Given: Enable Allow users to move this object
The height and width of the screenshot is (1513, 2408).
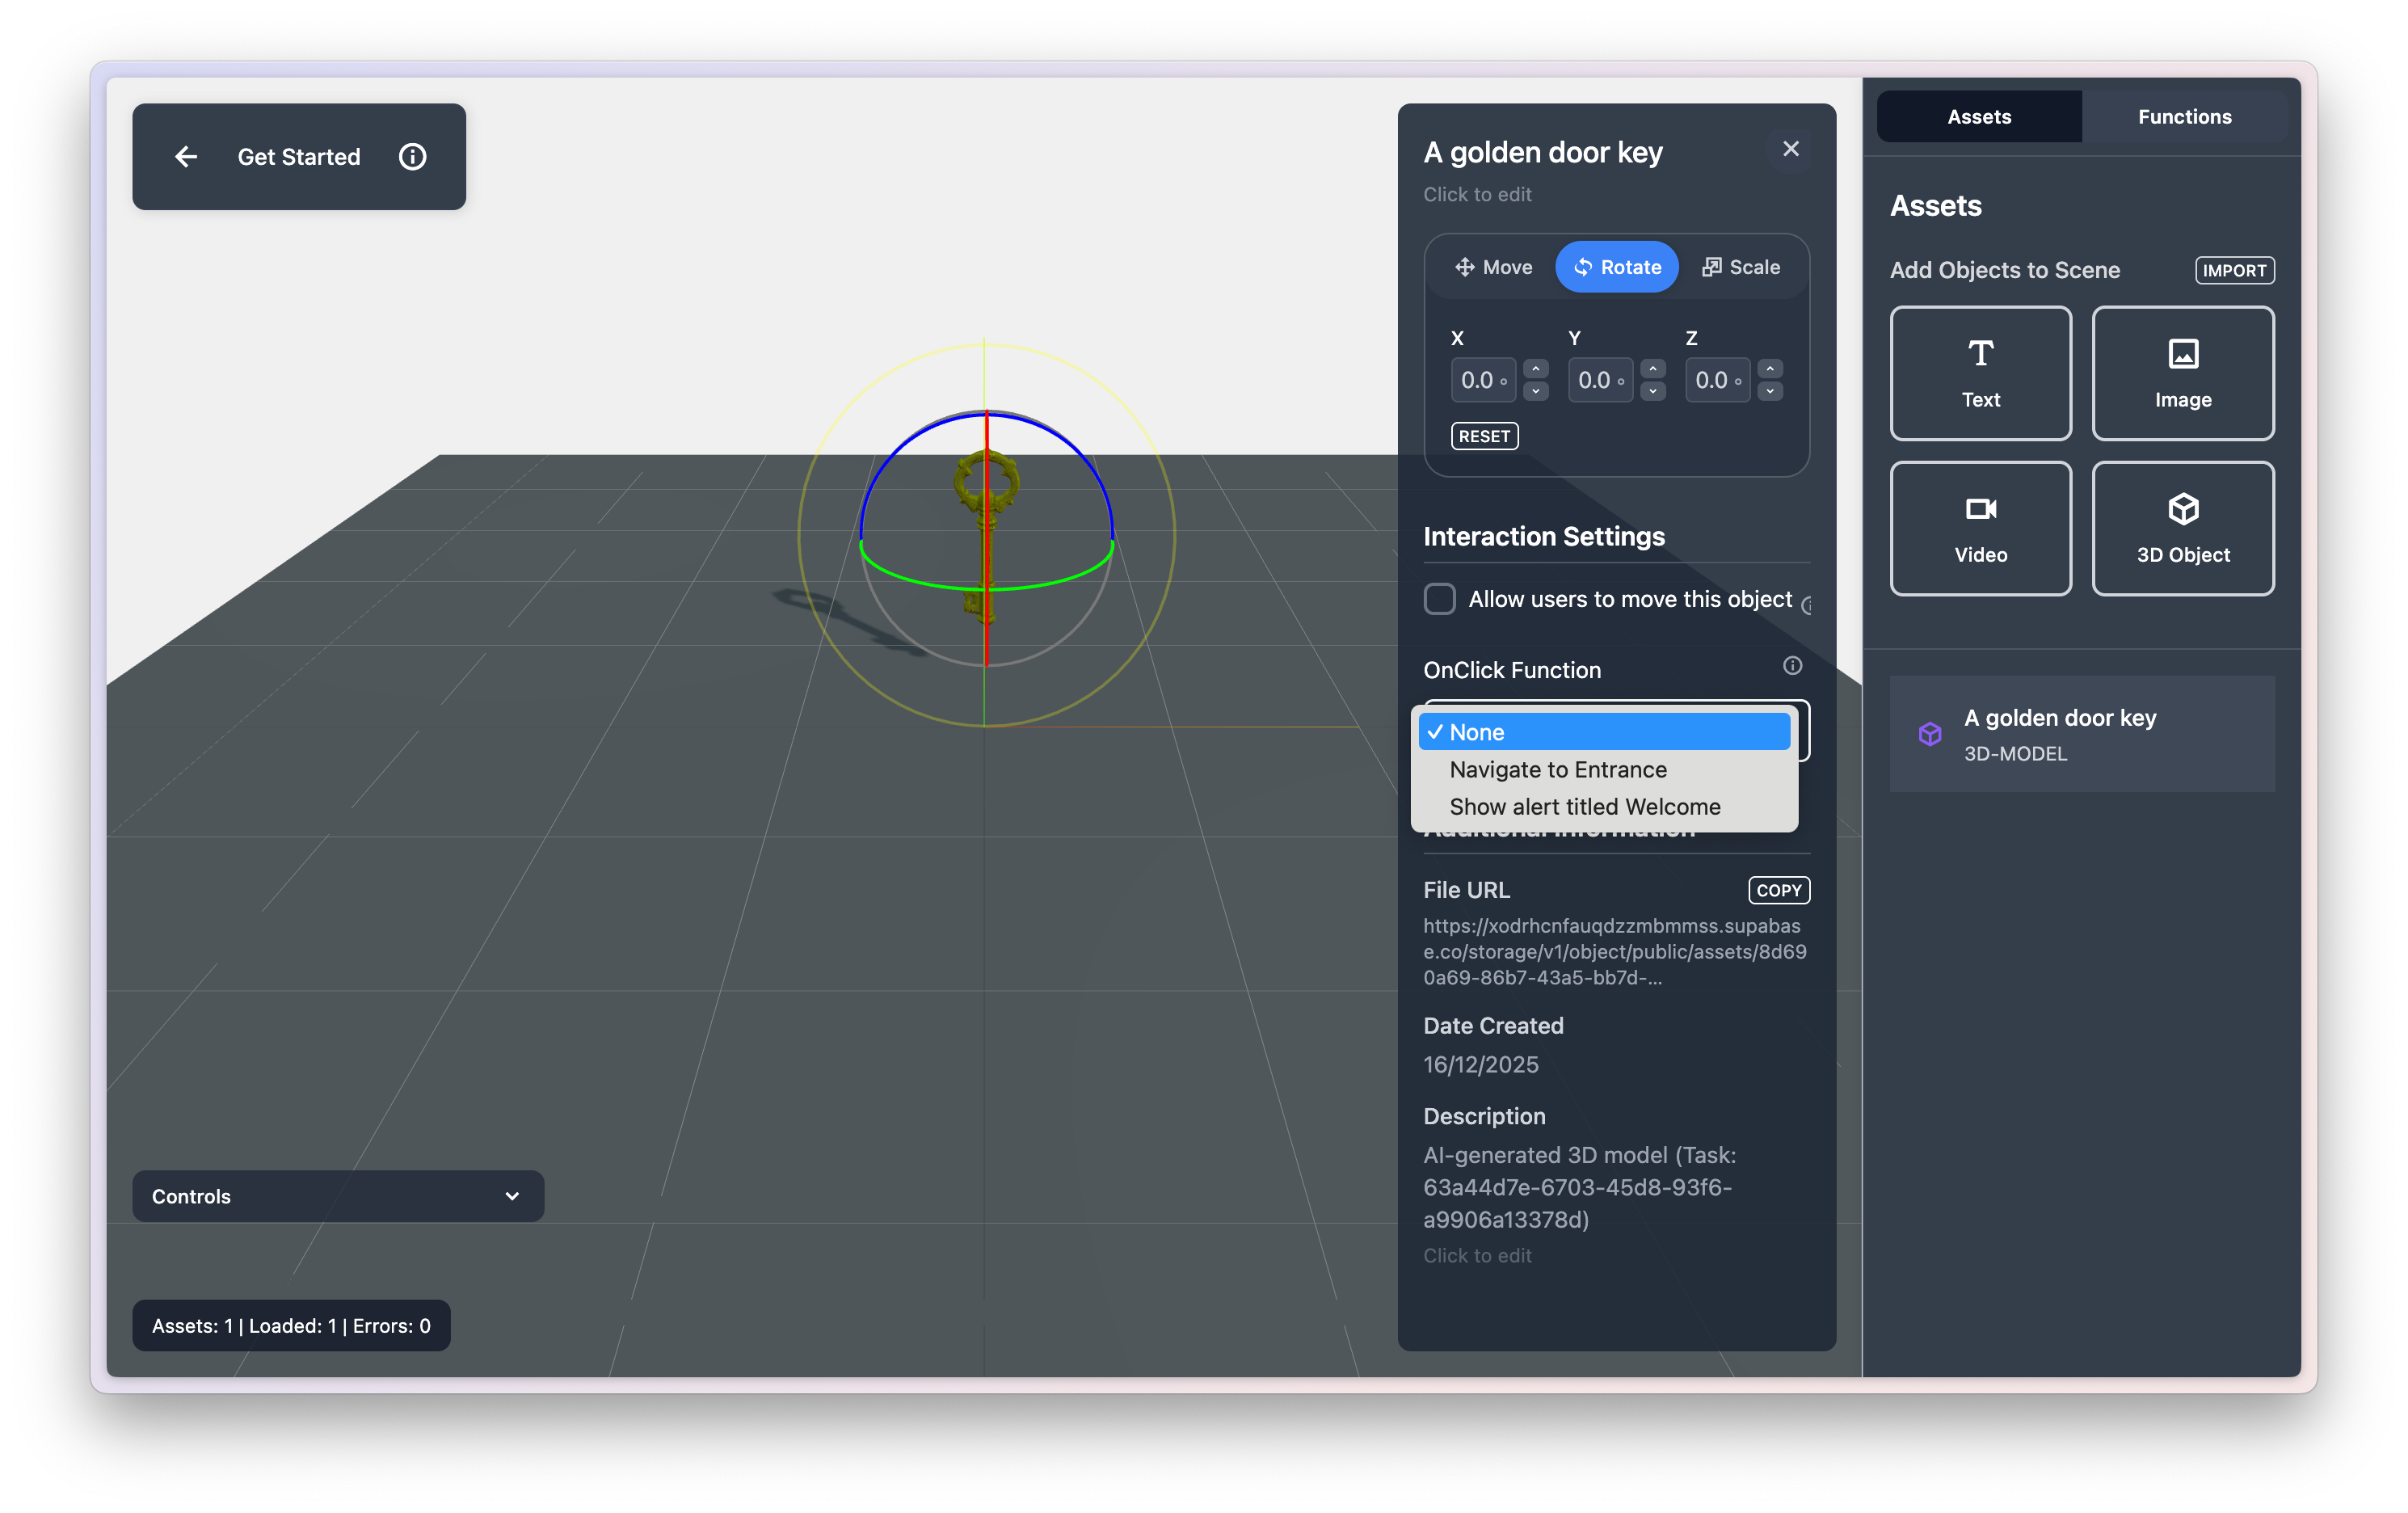Looking at the screenshot, I should [x=1439, y=599].
